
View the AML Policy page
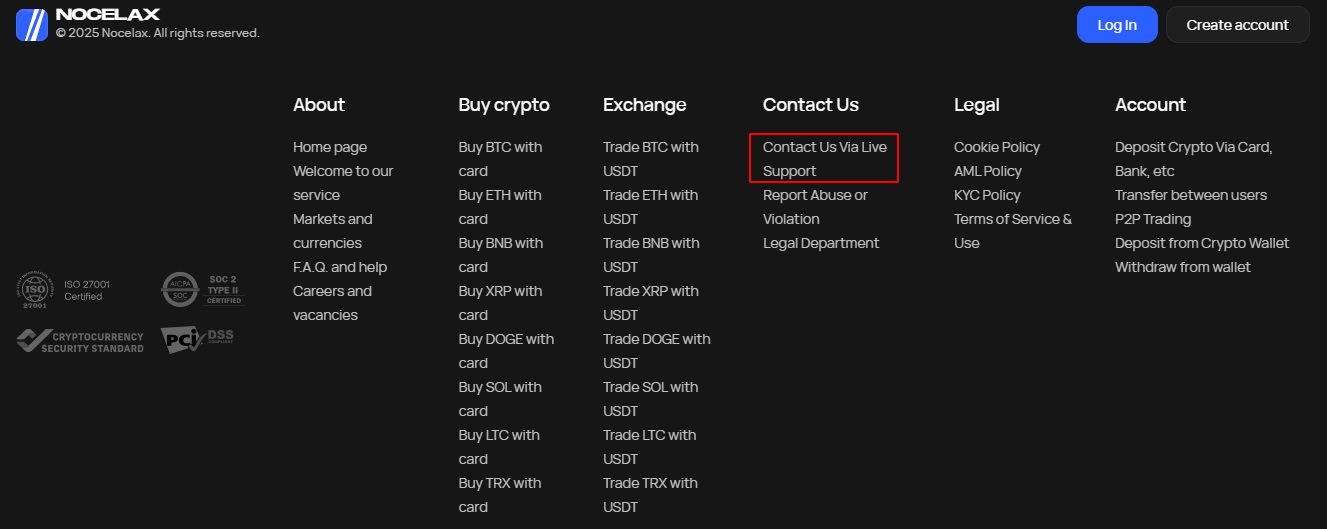pos(988,171)
